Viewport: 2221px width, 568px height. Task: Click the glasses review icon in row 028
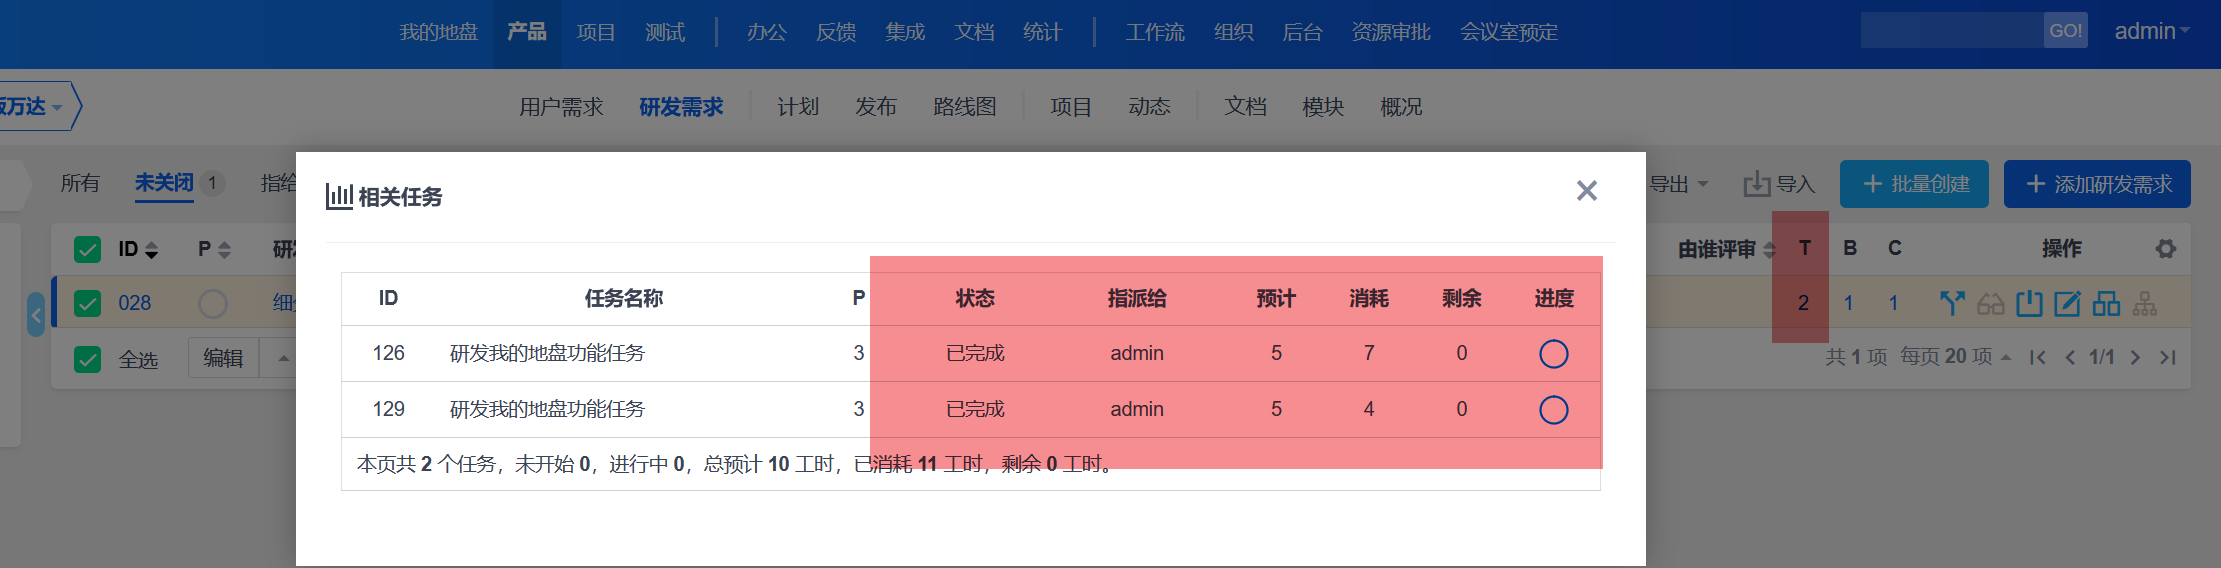coord(1990,304)
